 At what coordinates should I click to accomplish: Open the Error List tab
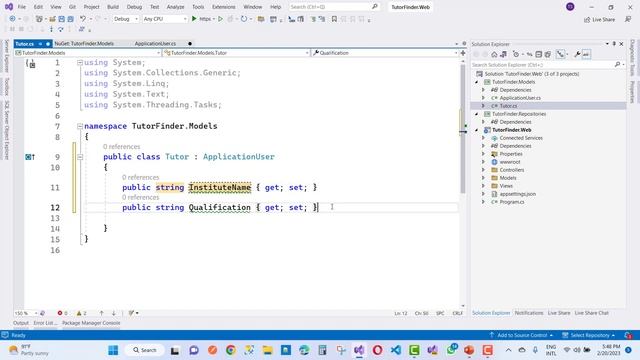[45, 323]
